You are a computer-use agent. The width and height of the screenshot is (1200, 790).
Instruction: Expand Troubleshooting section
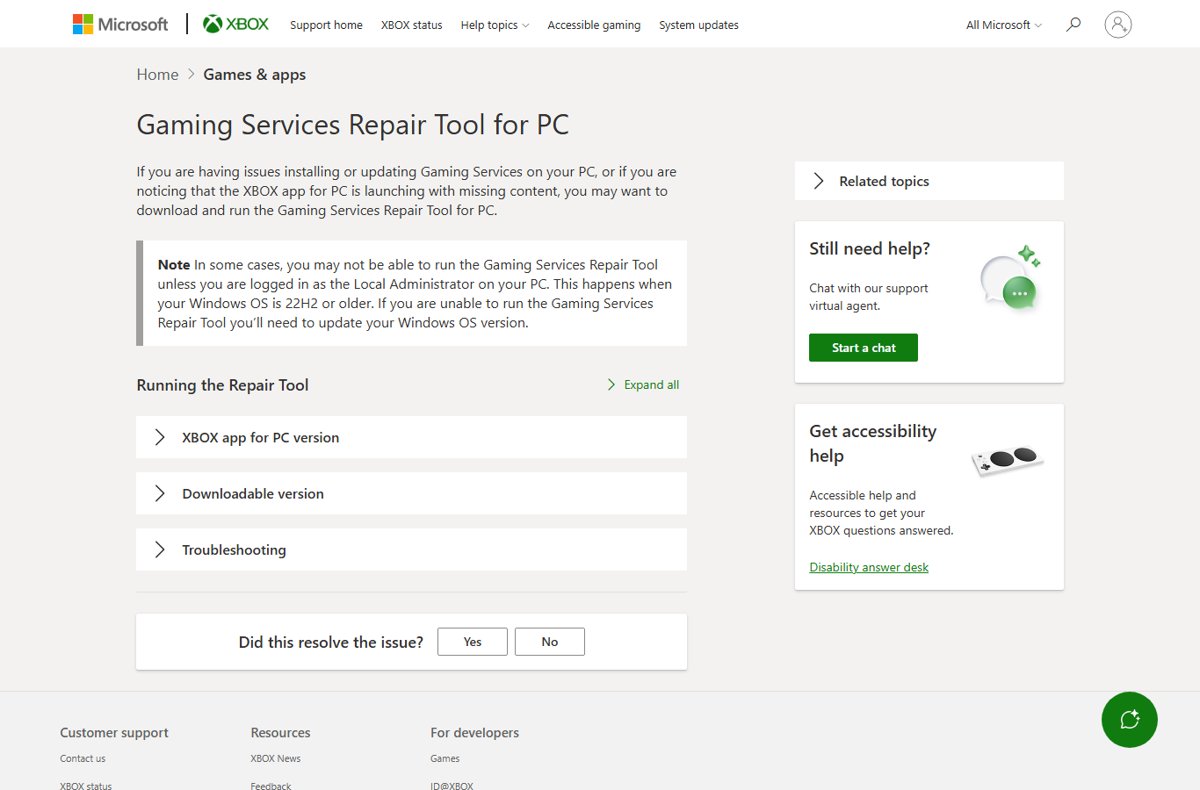[411, 549]
